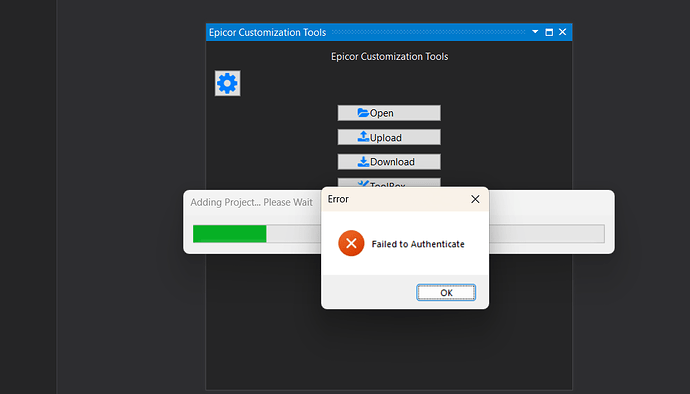Viewport: 690px width, 394px height.
Task: Click the red error icon in the dialog
Action: [x=351, y=243]
